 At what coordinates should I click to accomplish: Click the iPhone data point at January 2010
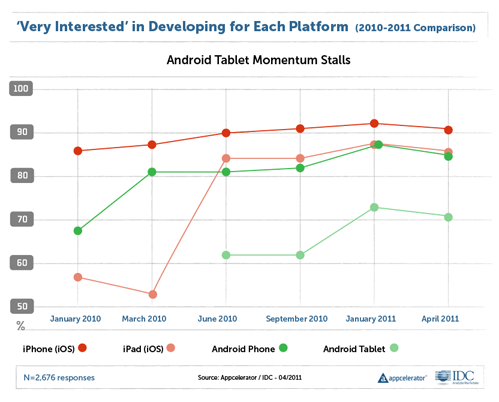(x=78, y=151)
